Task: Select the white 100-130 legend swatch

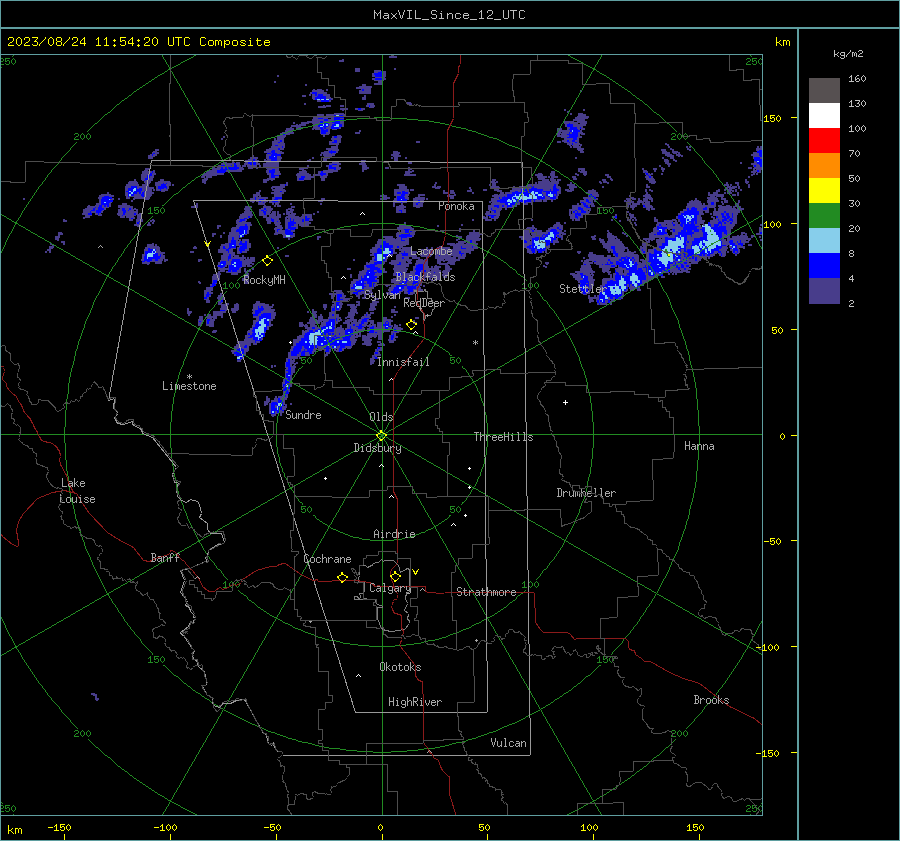Action: [x=824, y=116]
